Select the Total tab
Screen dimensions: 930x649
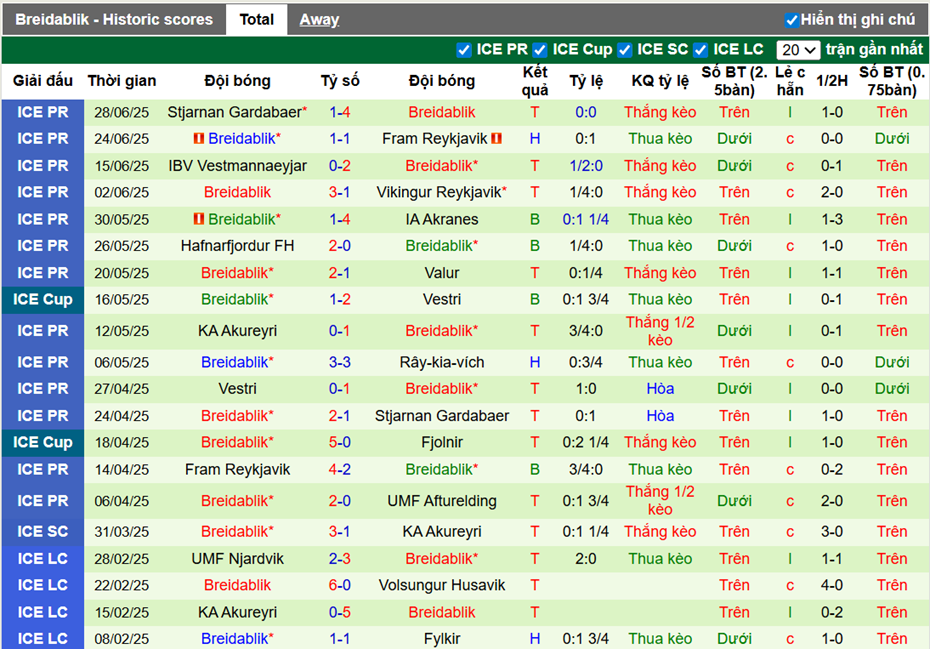pos(256,20)
